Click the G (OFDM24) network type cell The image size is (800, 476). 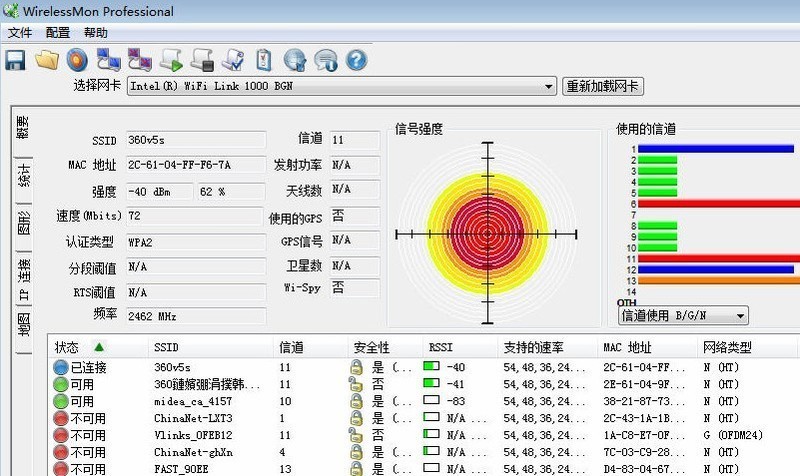733,435
